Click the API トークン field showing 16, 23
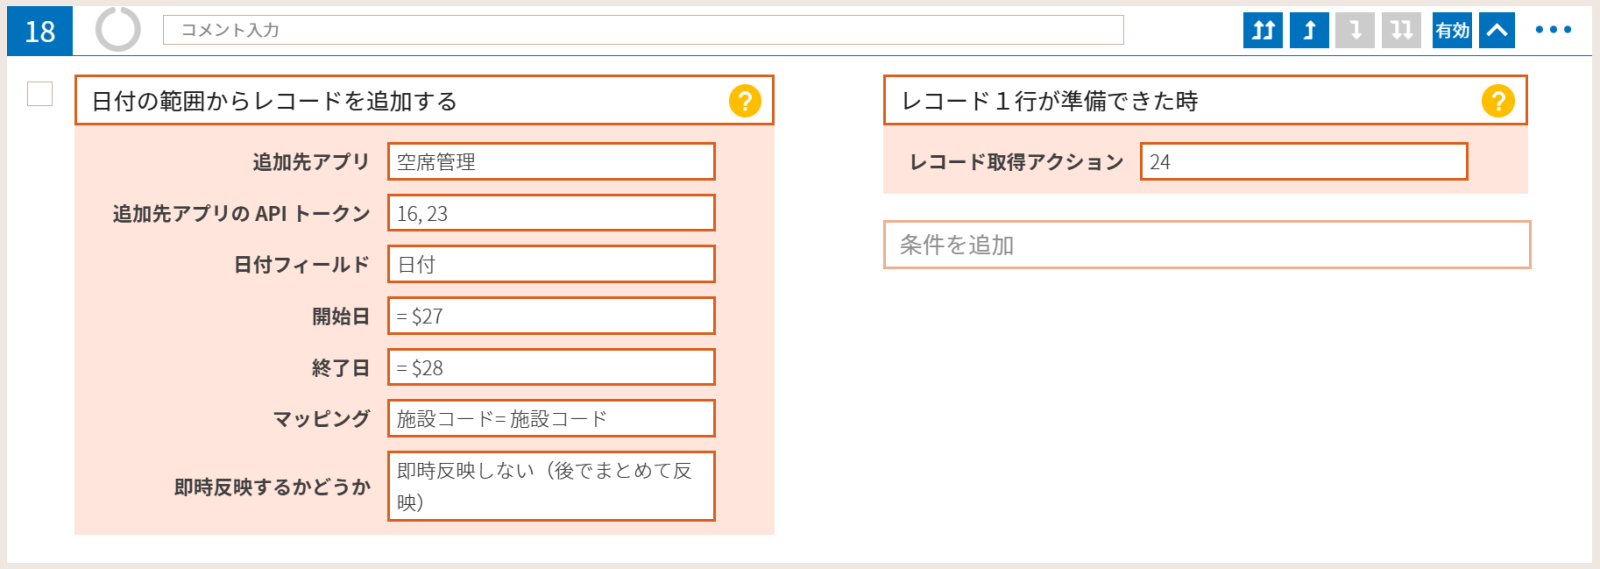 click(551, 213)
